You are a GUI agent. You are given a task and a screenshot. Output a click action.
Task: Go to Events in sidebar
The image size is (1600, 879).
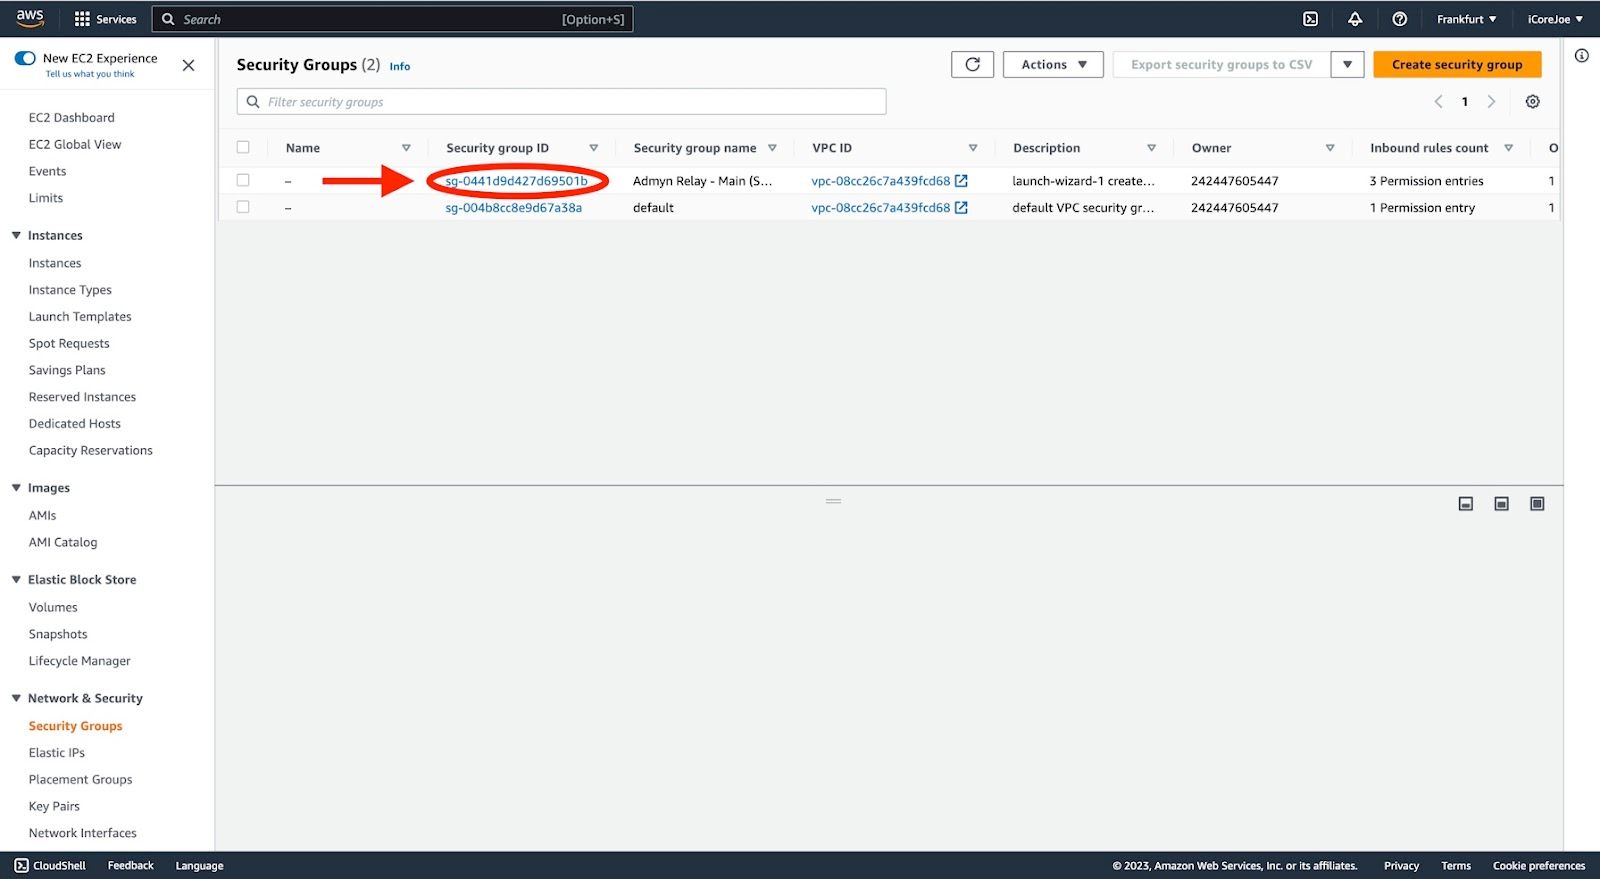tap(47, 171)
